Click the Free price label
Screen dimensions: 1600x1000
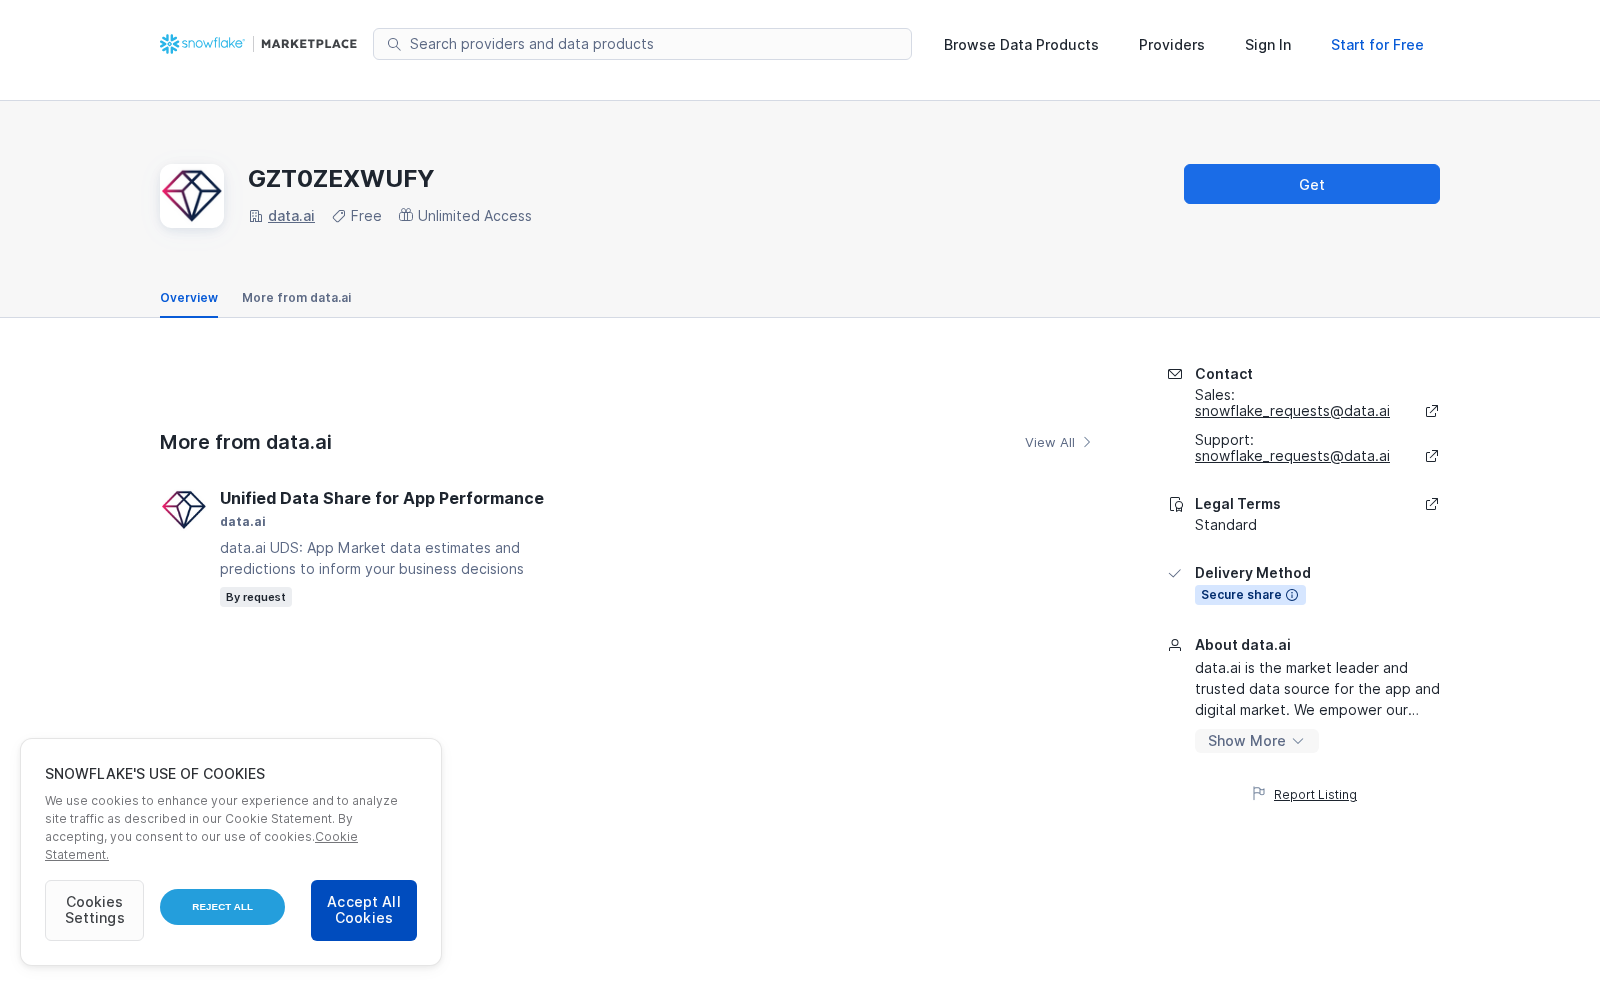coord(366,216)
